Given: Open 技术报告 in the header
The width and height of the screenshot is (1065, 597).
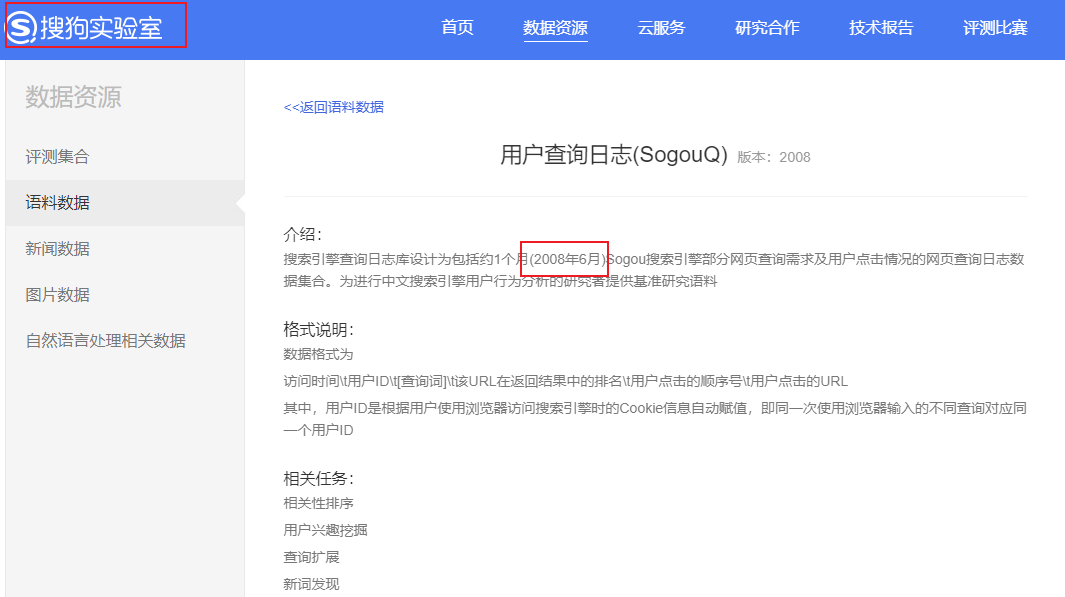Looking at the screenshot, I should pyautogui.click(x=881, y=28).
